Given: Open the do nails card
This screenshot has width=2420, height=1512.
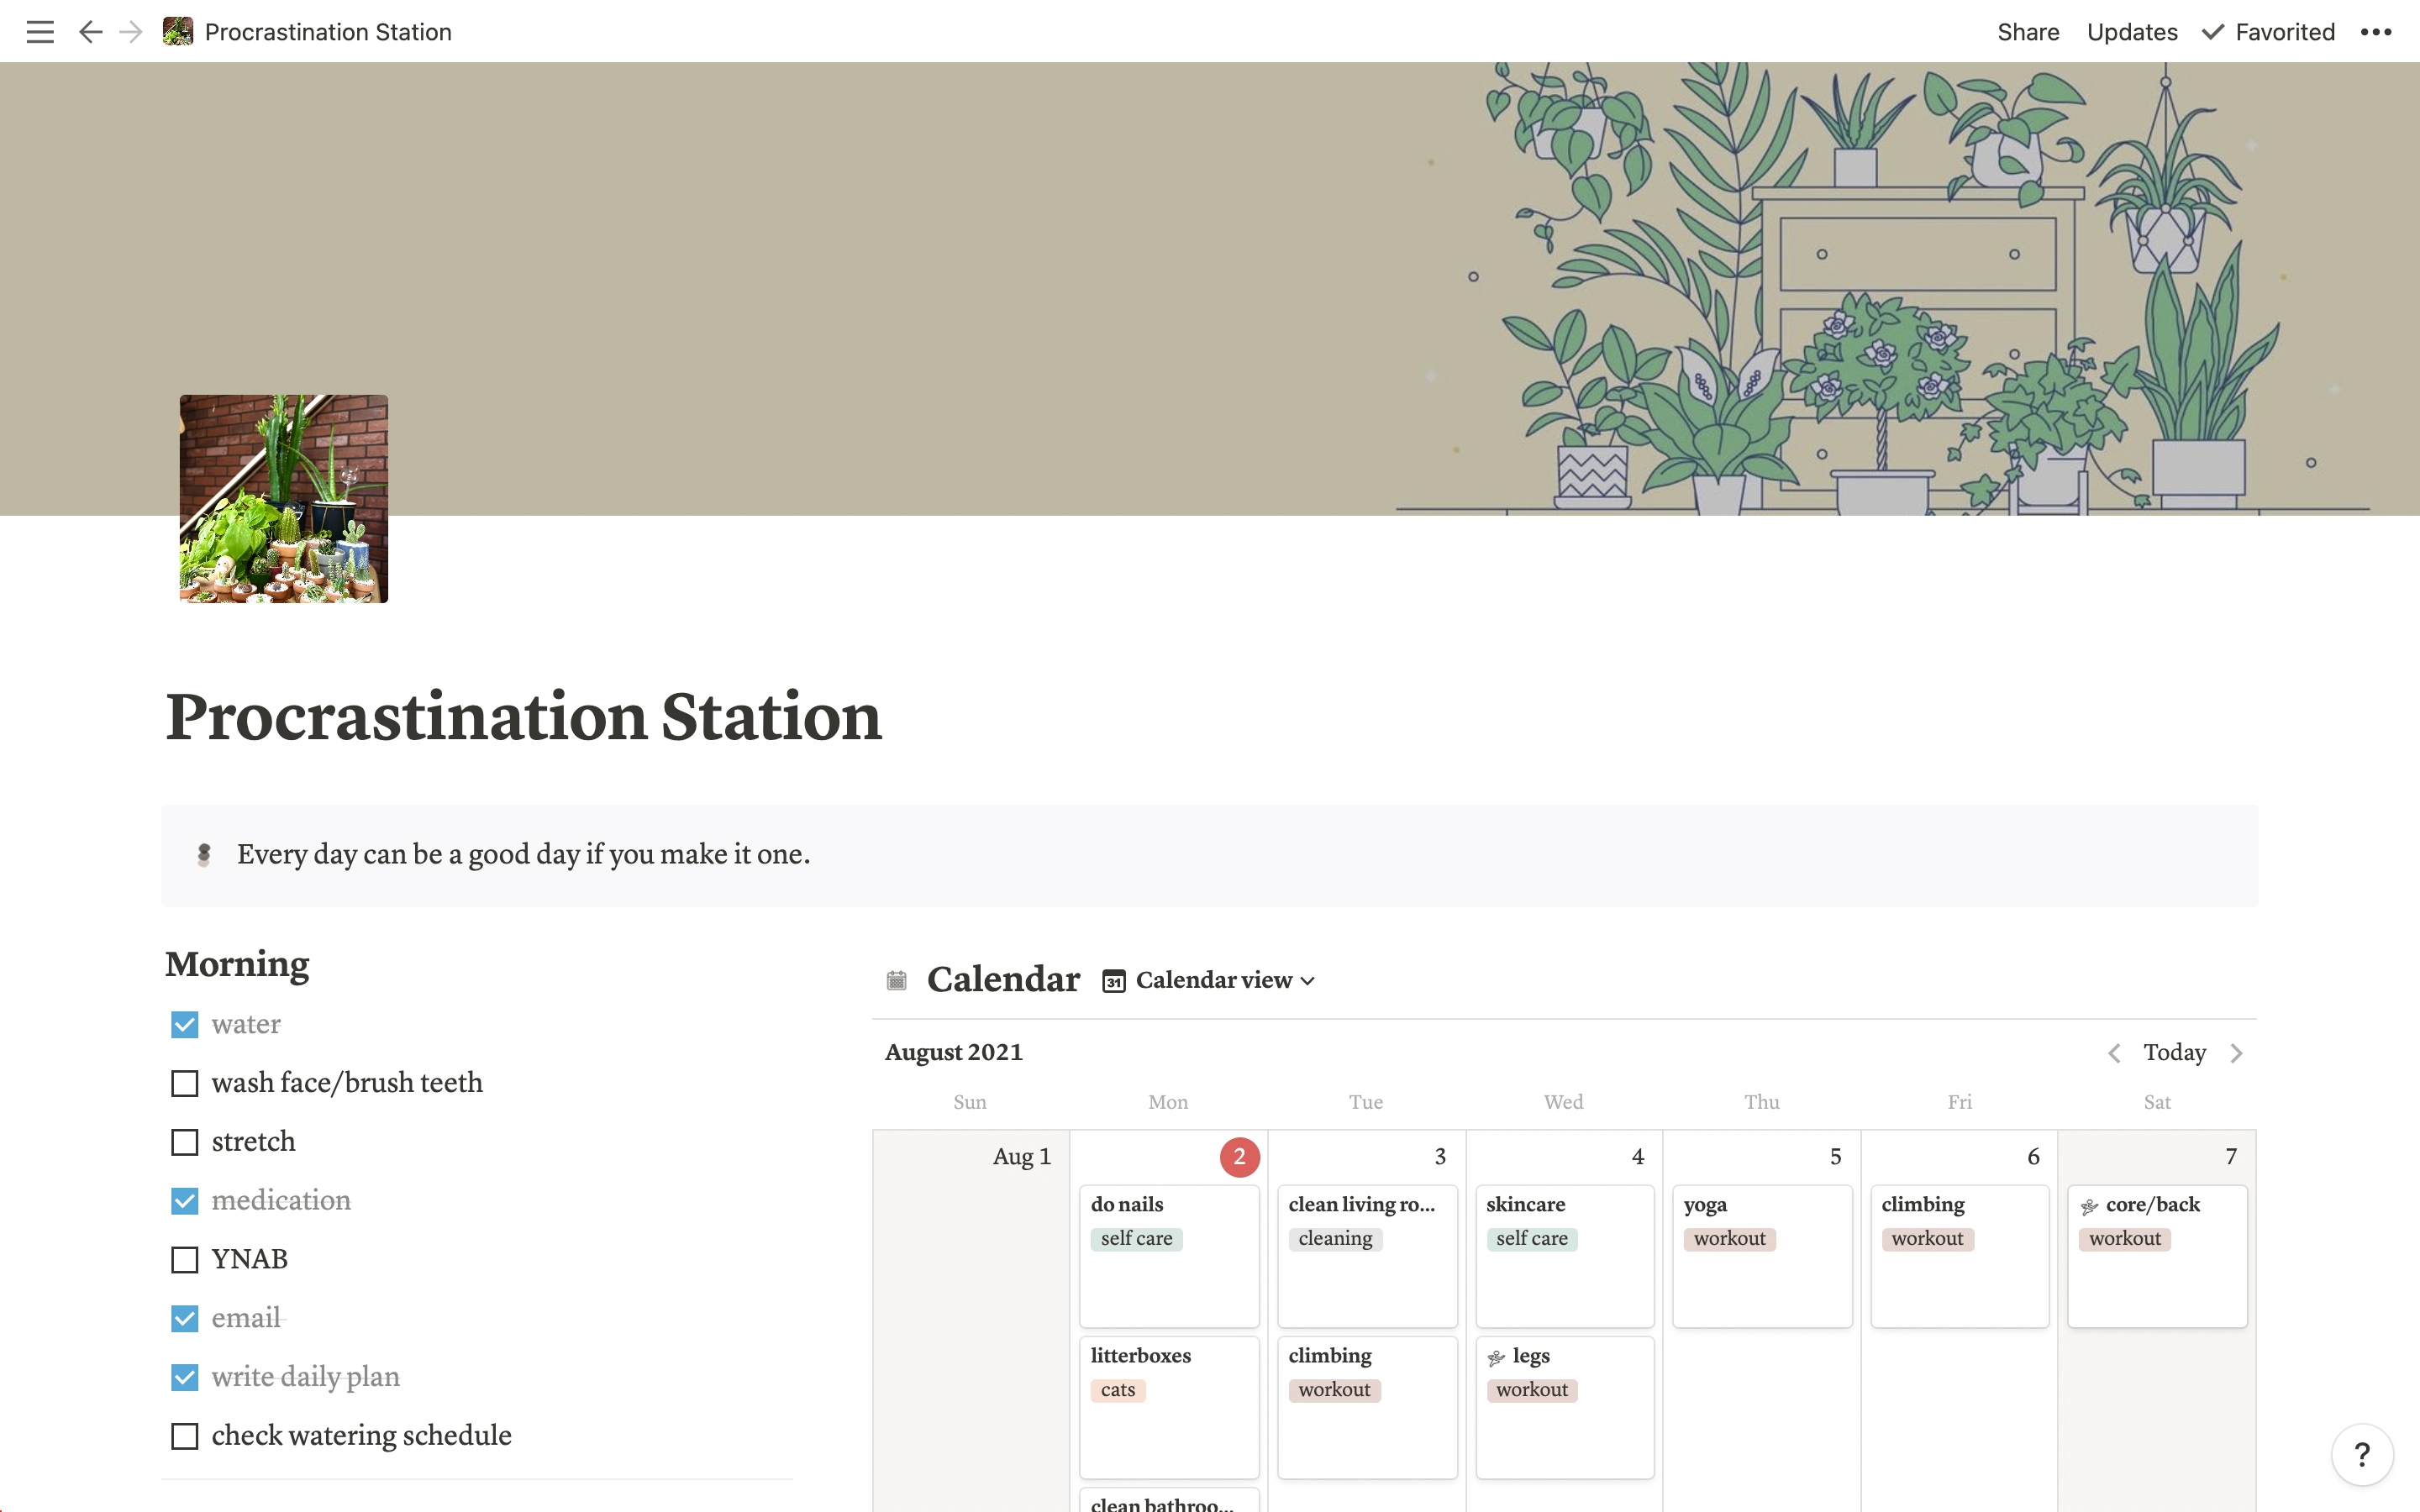Looking at the screenshot, I should [x=1169, y=1256].
